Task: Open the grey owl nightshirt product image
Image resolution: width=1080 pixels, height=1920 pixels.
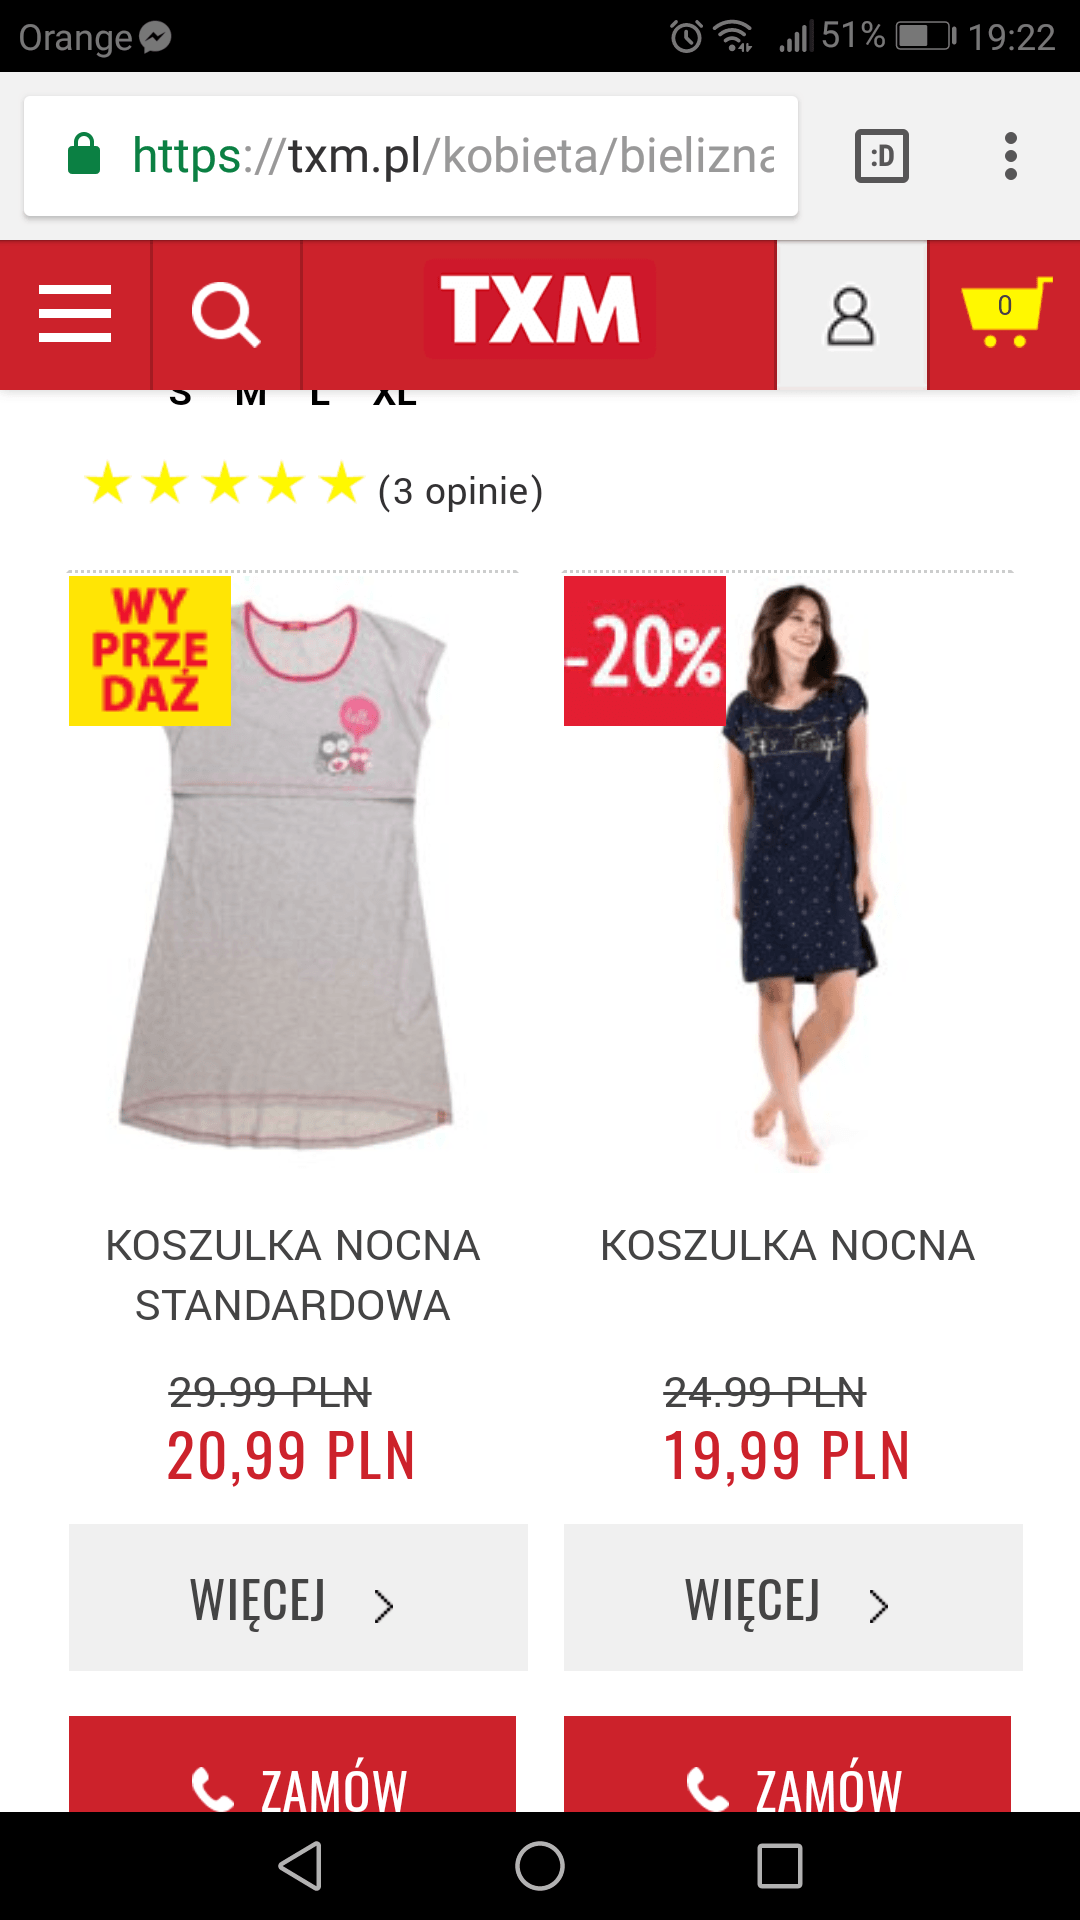Action: pyautogui.click(x=293, y=872)
